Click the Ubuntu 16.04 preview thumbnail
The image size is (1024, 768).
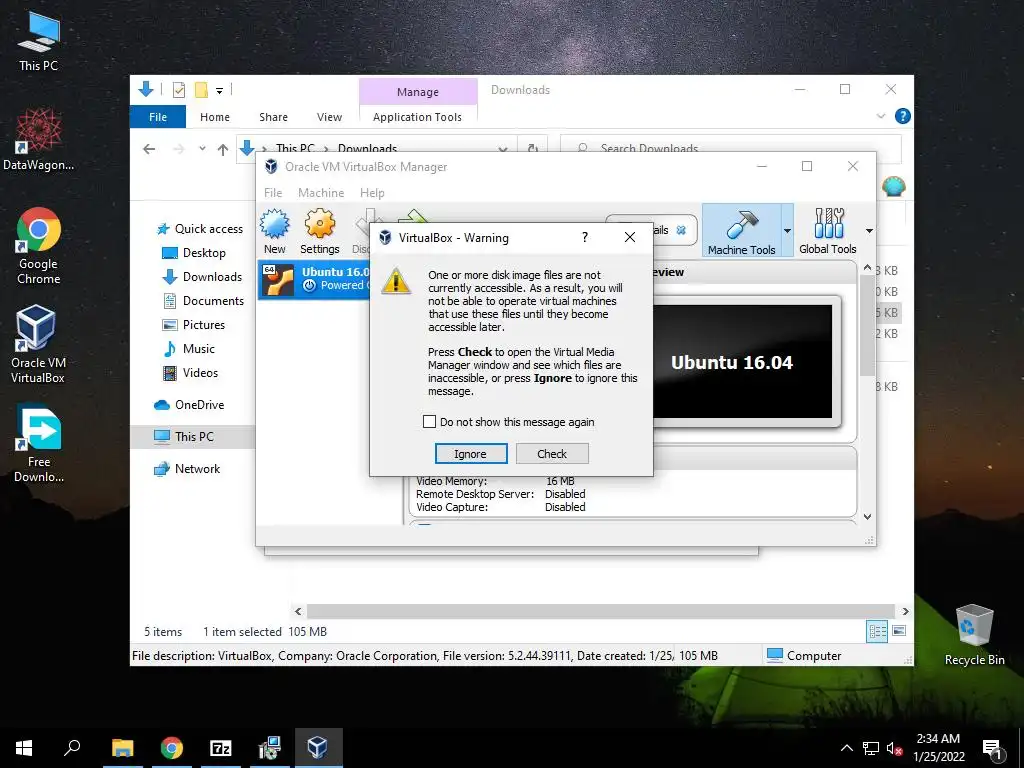pos(743,361)
